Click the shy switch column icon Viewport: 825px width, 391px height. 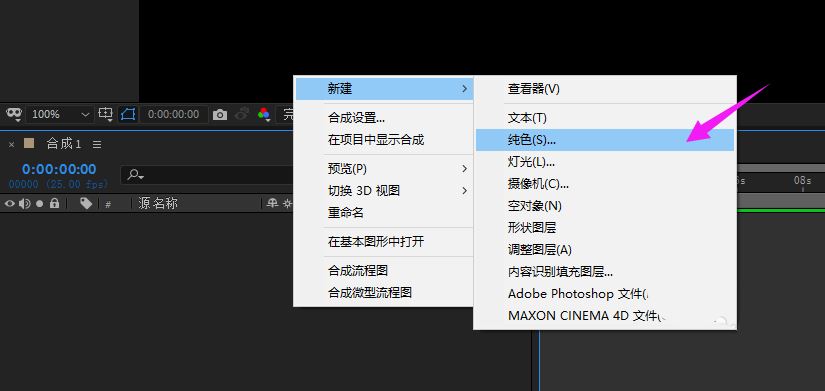(272, 203)
